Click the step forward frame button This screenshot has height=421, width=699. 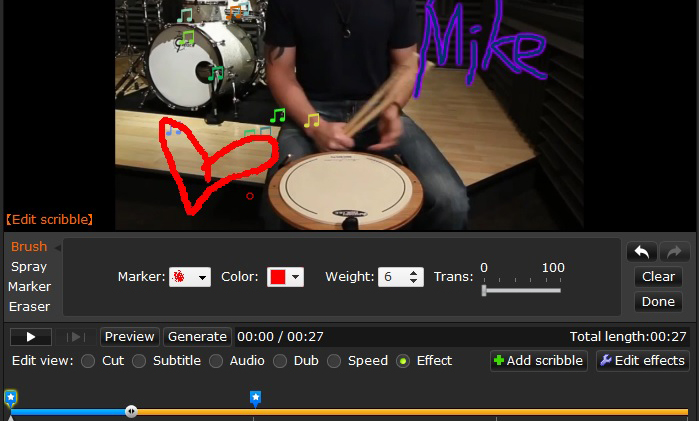75,337
